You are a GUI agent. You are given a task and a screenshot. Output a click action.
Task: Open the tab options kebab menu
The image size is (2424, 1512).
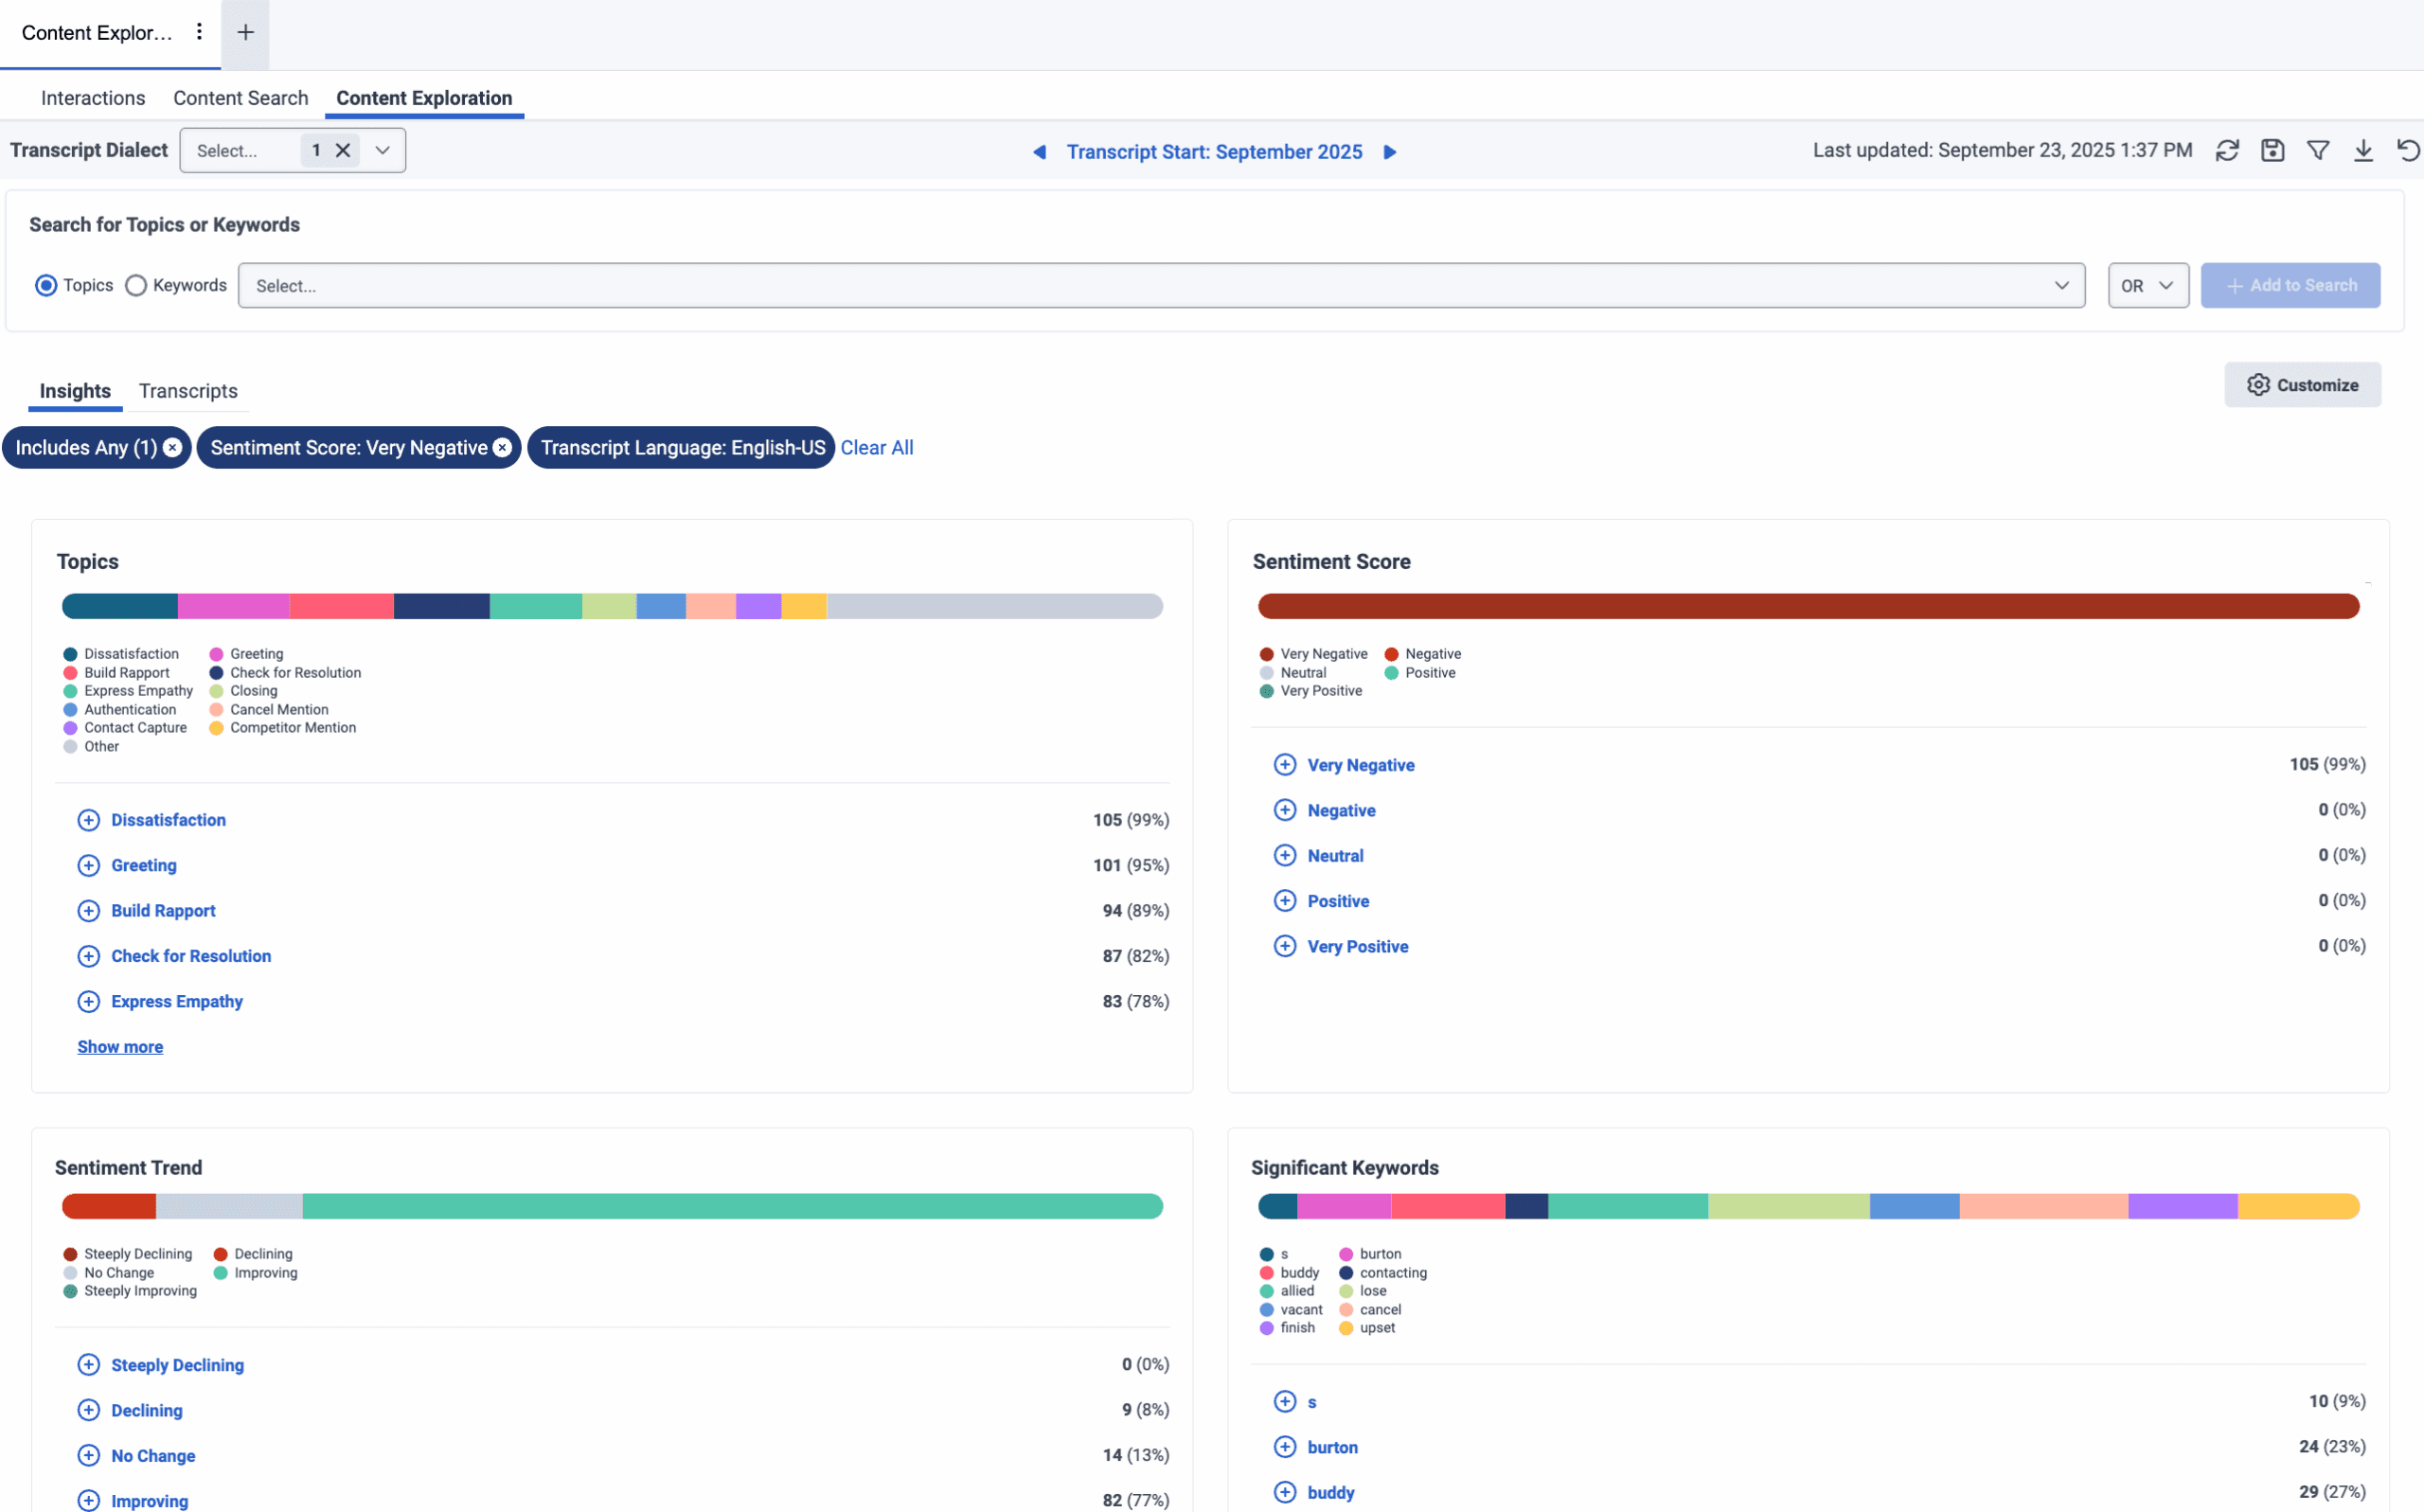click(x=199, y=33)
